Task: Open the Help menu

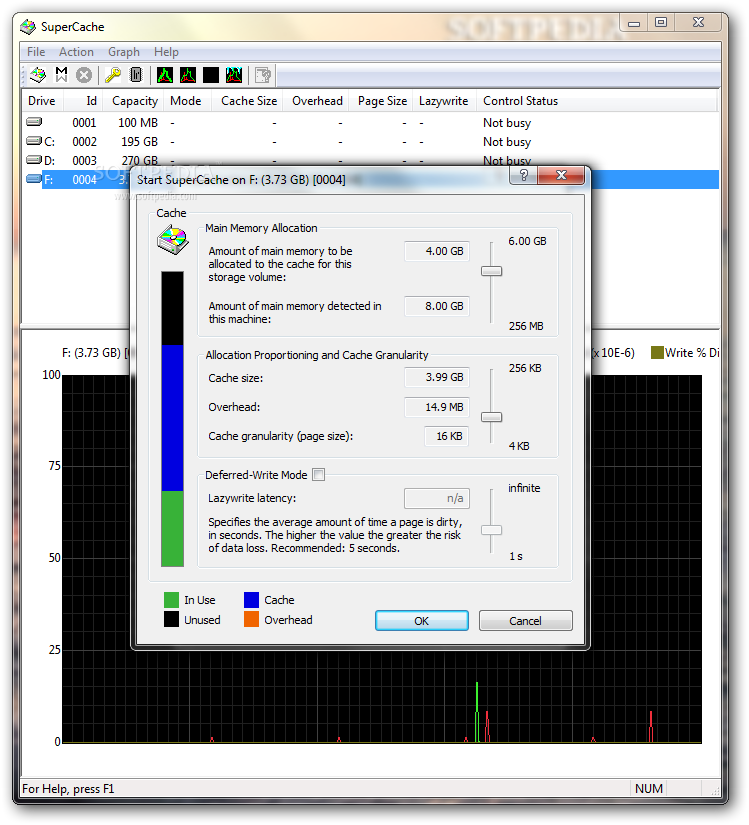Action: tap(166, 52)
